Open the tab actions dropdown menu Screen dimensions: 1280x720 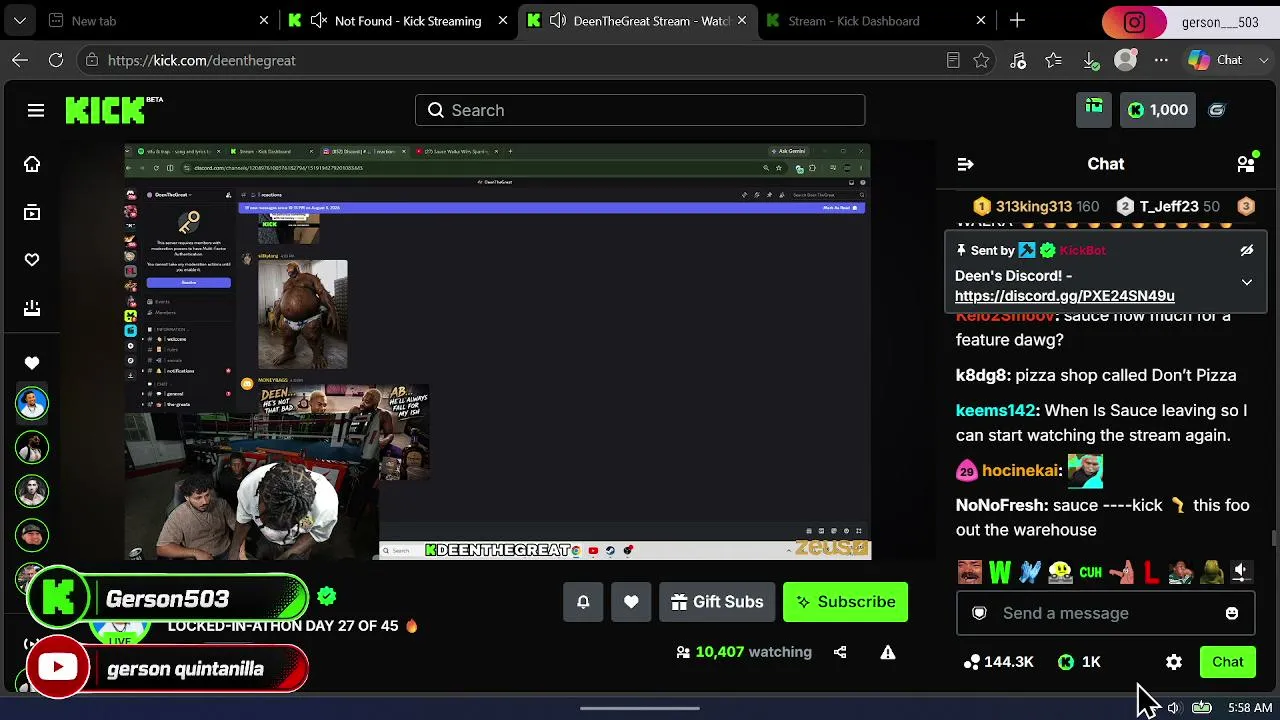(19, 20)
